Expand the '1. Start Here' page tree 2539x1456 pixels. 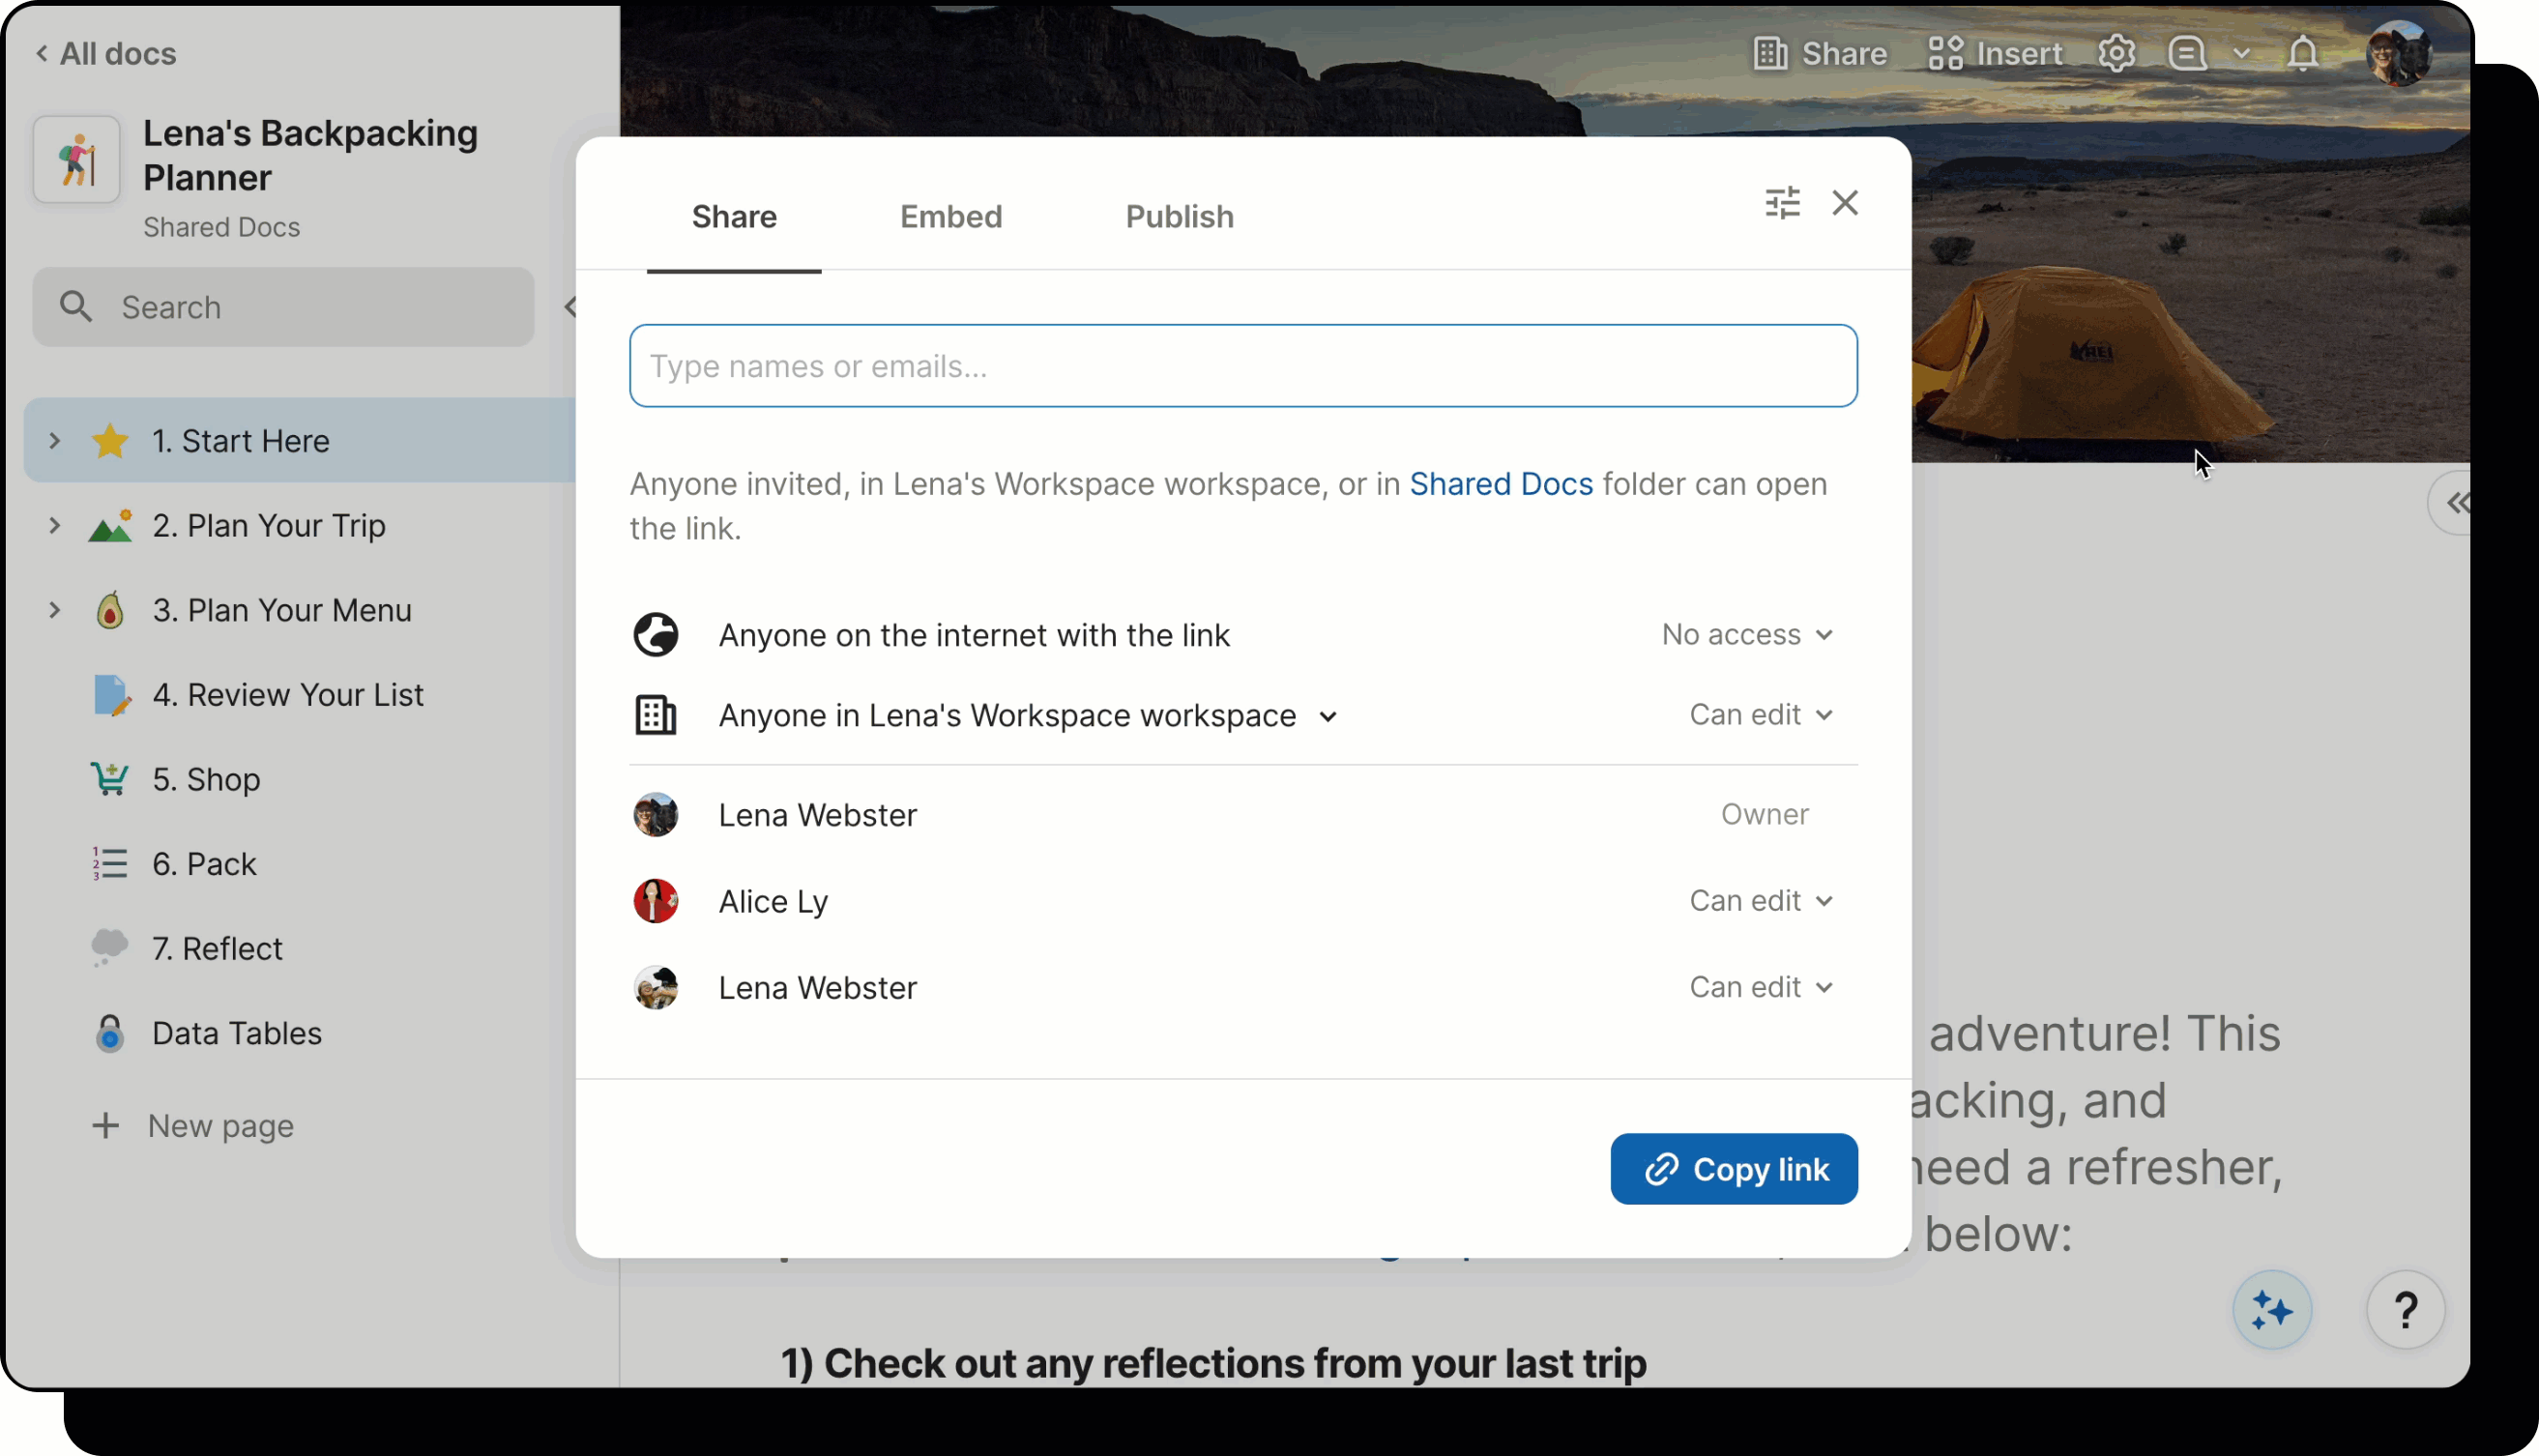(55, 441)
